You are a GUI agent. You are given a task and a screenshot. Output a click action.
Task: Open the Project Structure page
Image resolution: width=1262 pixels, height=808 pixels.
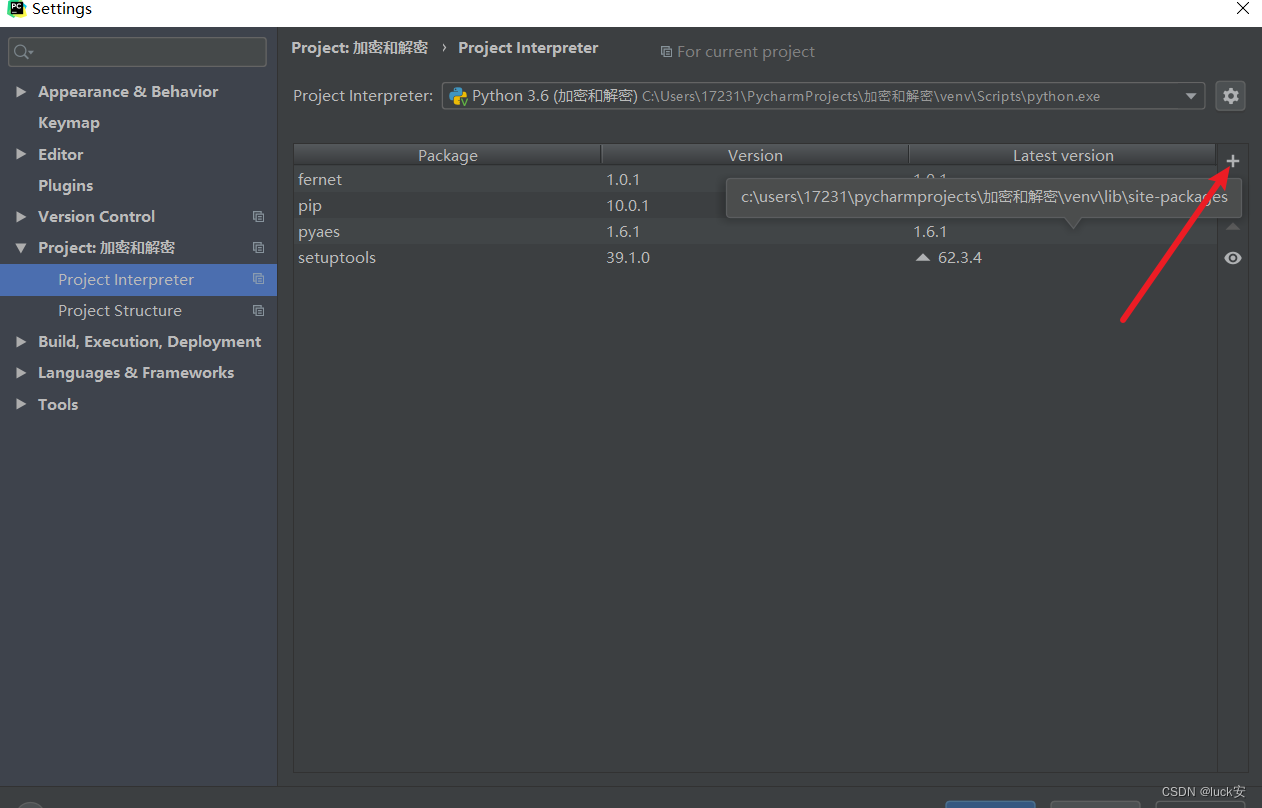(x=120, y=311)
